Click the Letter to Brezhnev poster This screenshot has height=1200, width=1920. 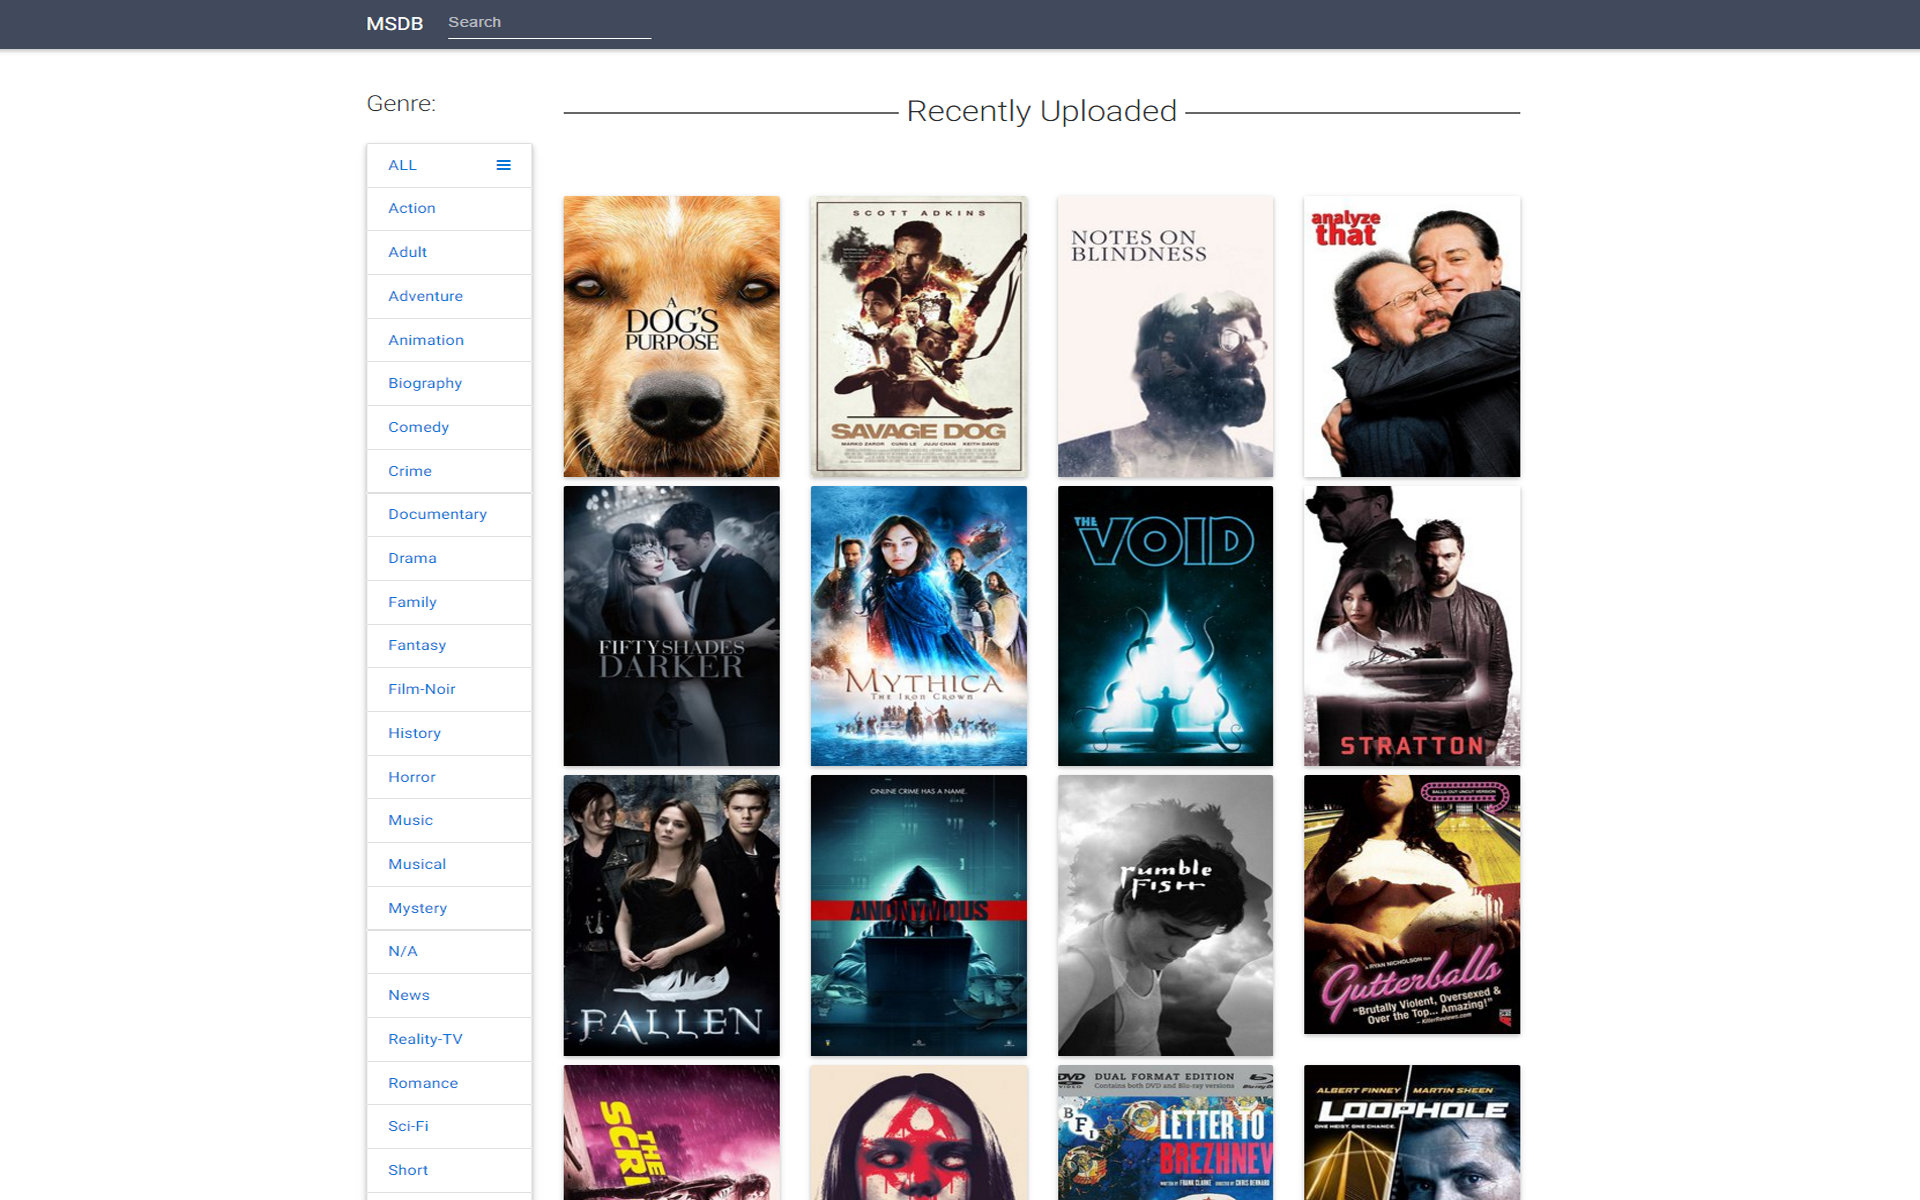click(x=1165, y=1132)
